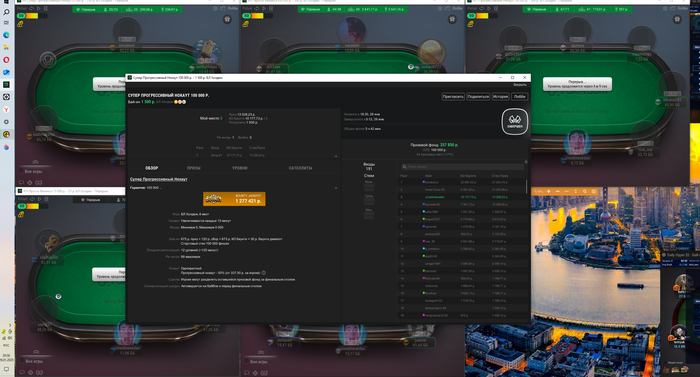The image size is (700, 377).
Task: Click Закрыть link under title bar
Action: point(520,85)
